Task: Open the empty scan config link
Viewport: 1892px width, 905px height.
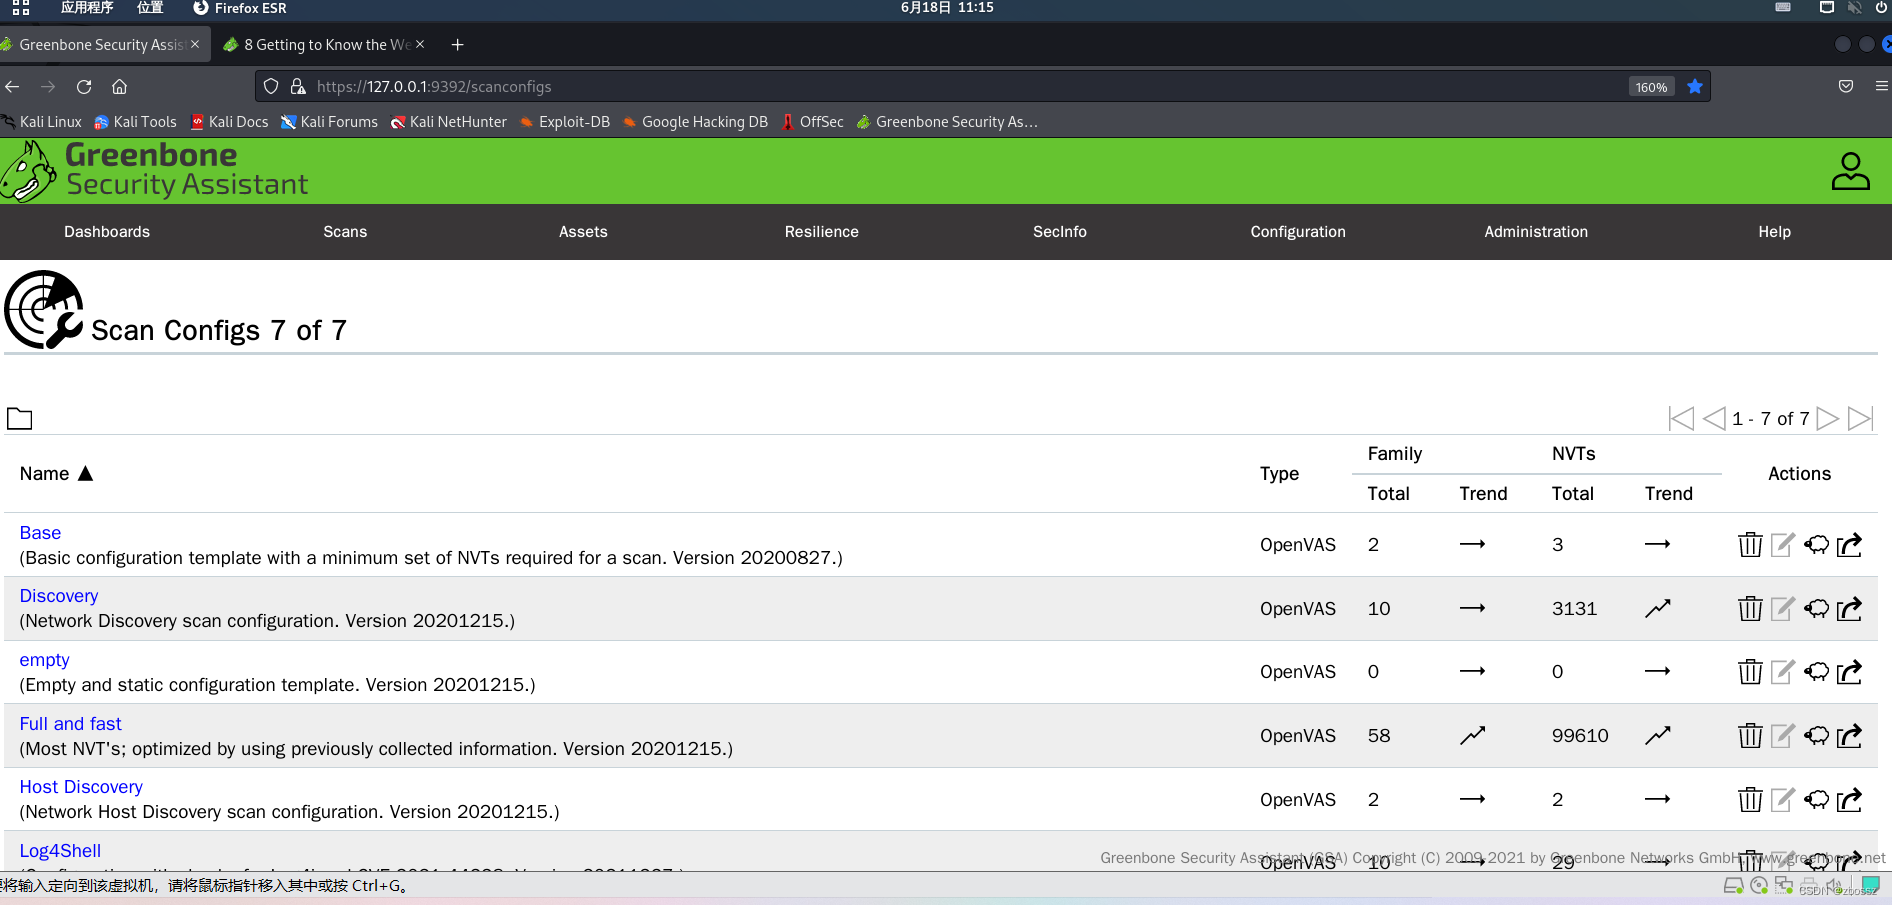Action: [45, 660]
